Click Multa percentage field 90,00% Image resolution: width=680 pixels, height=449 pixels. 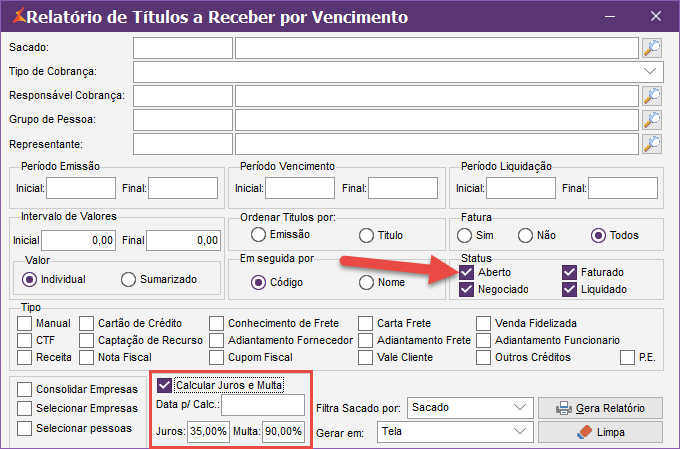284,432
